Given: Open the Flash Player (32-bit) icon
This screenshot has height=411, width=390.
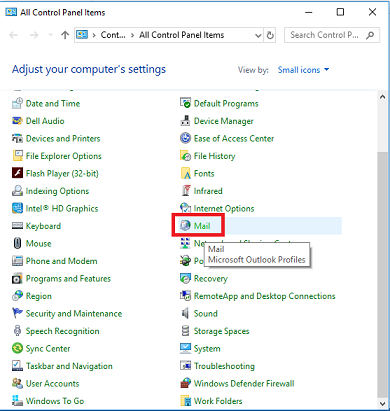Looking at the screenshot, I should pyautogui.click(x=17, y=173).
